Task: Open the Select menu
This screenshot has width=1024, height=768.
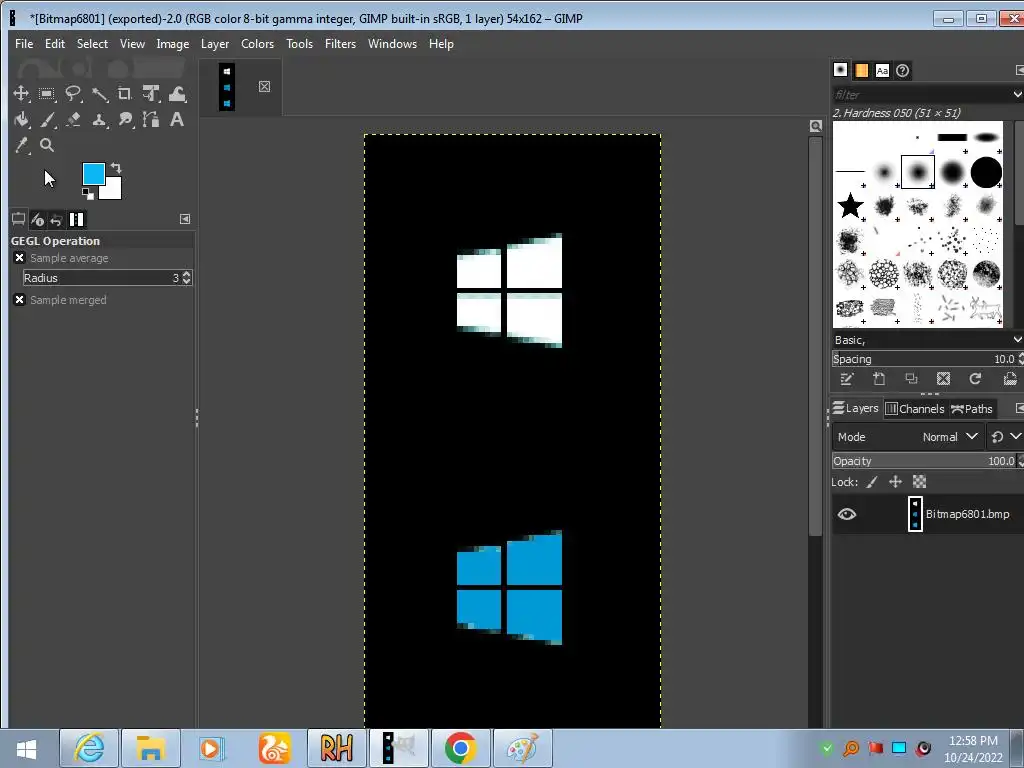Action: [92, 44]
